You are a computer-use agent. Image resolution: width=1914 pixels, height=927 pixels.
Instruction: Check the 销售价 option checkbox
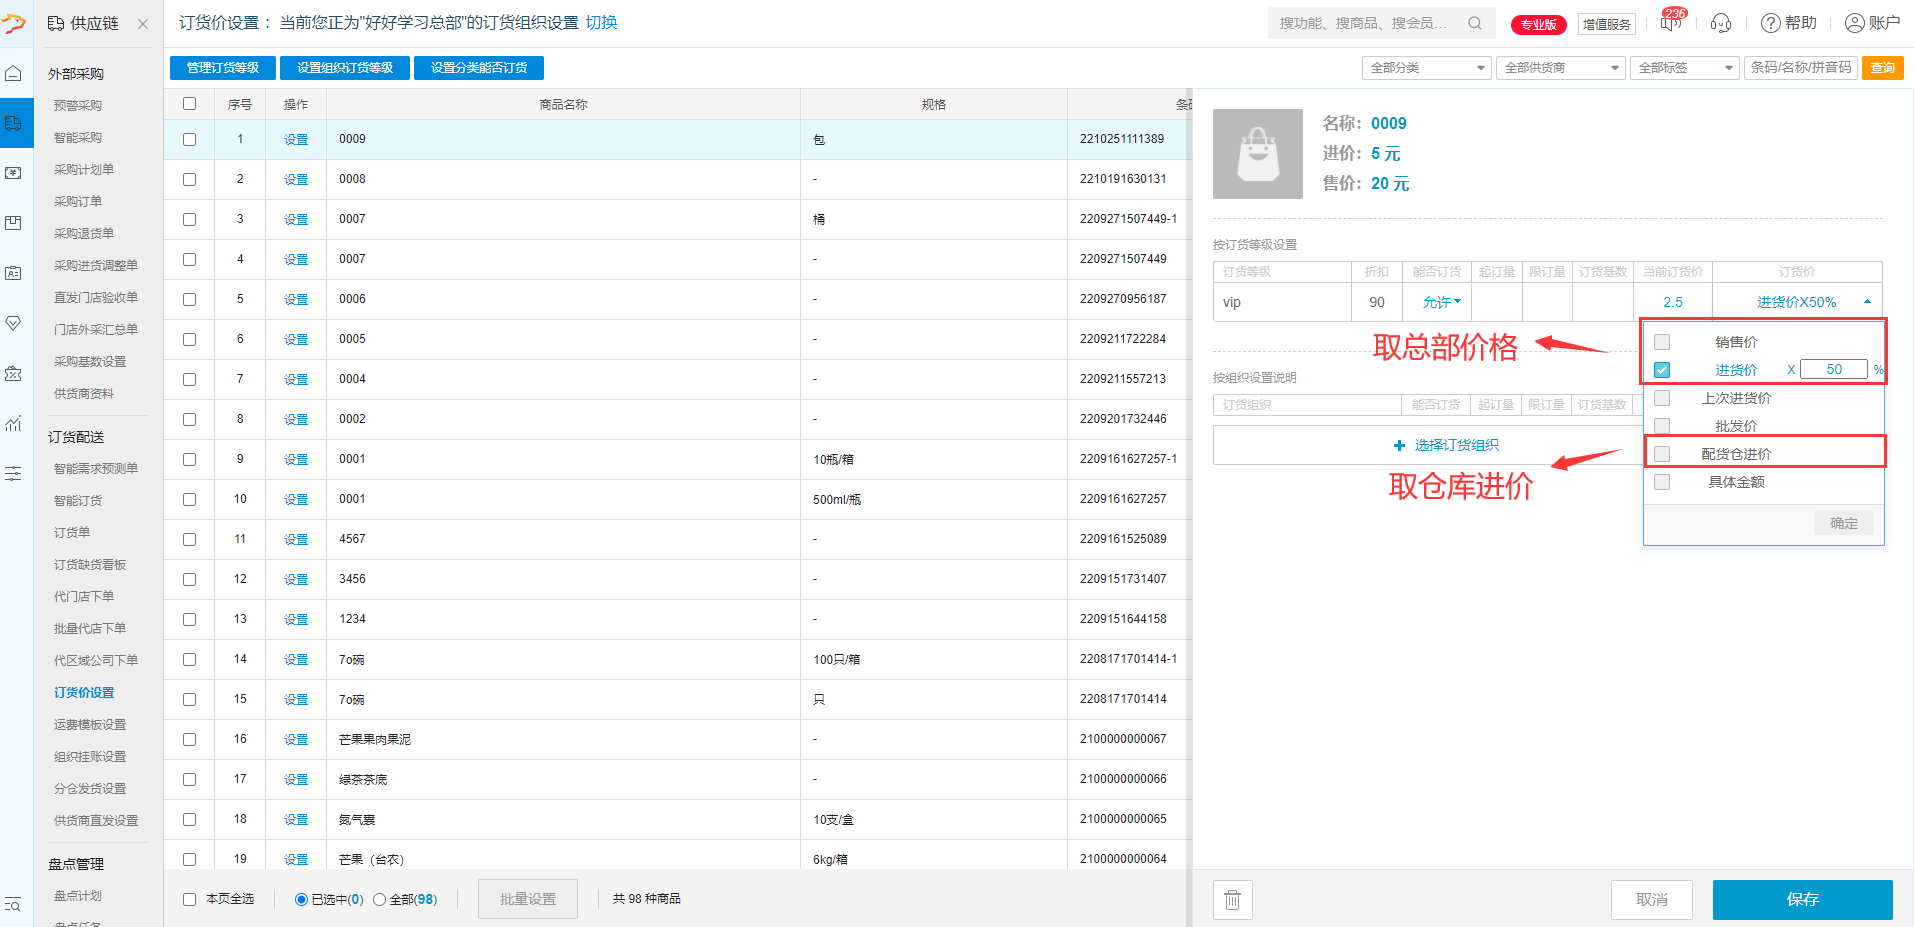pyautogui.click(x=1662, y=342)
